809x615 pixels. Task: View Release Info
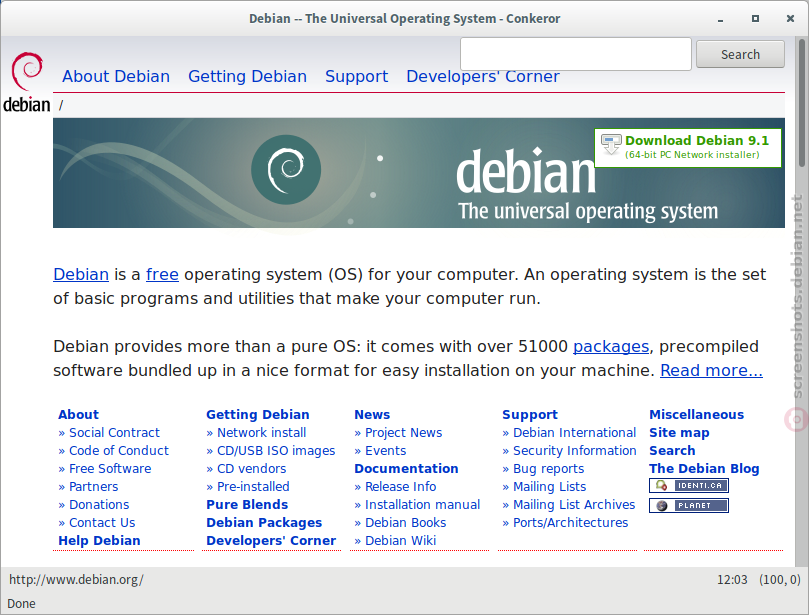click(x=400, y=487)
